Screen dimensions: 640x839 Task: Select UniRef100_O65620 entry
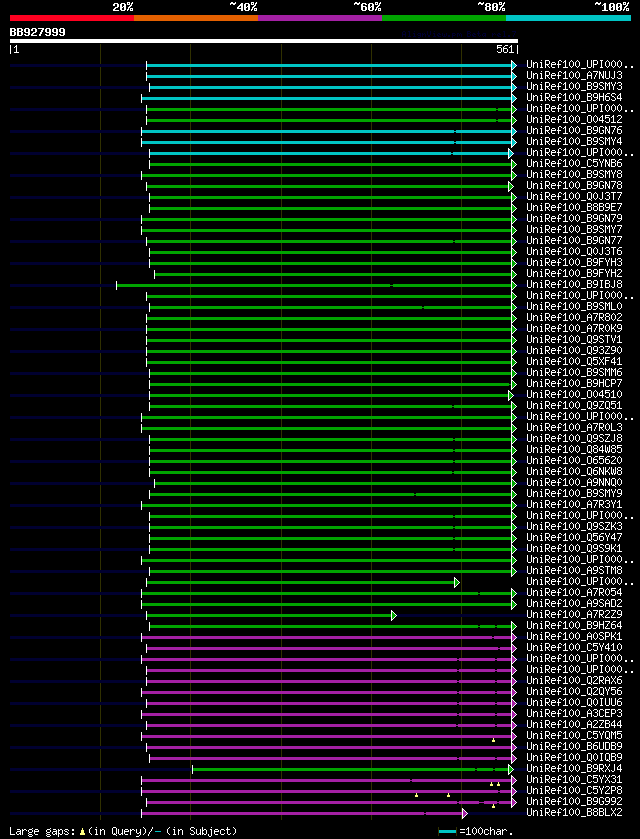574,461
